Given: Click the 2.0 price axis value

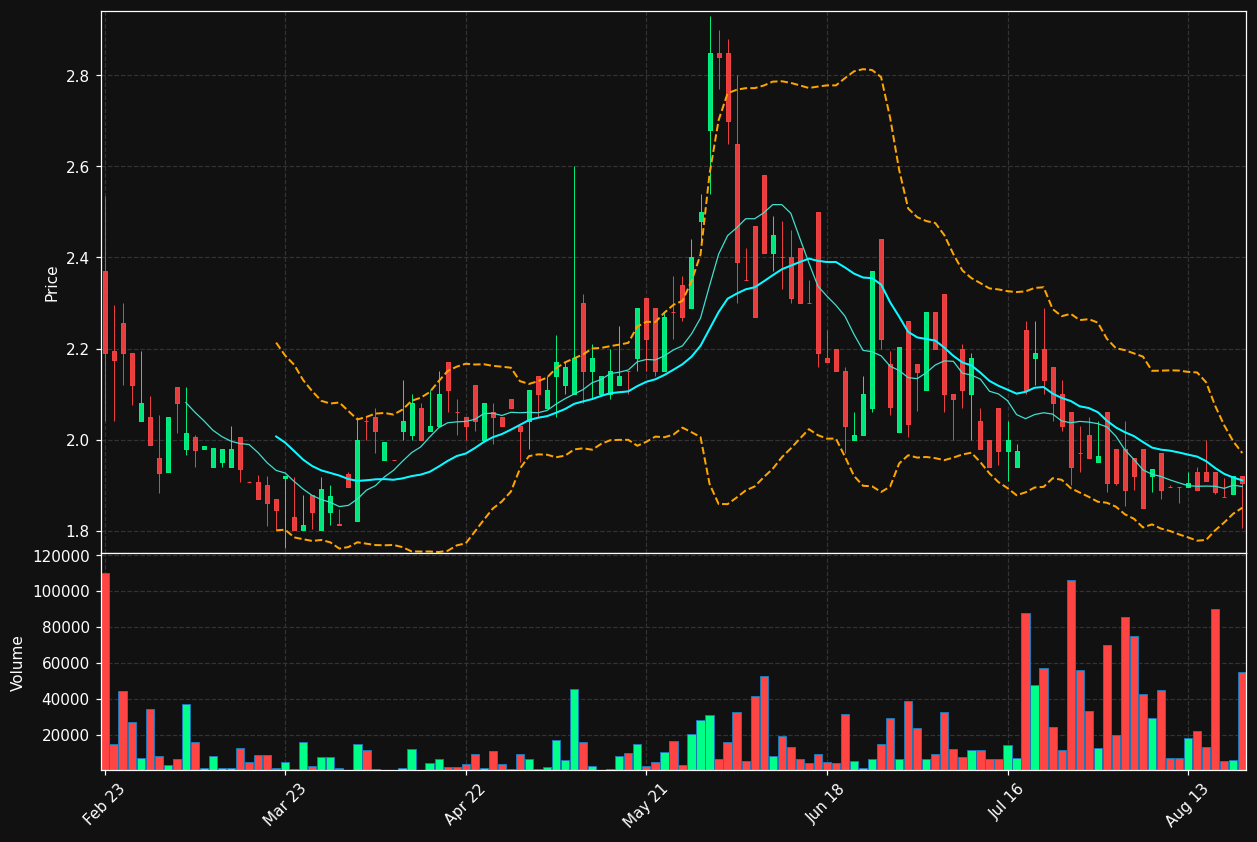Looking at the screenshot, I should (77, 440).
